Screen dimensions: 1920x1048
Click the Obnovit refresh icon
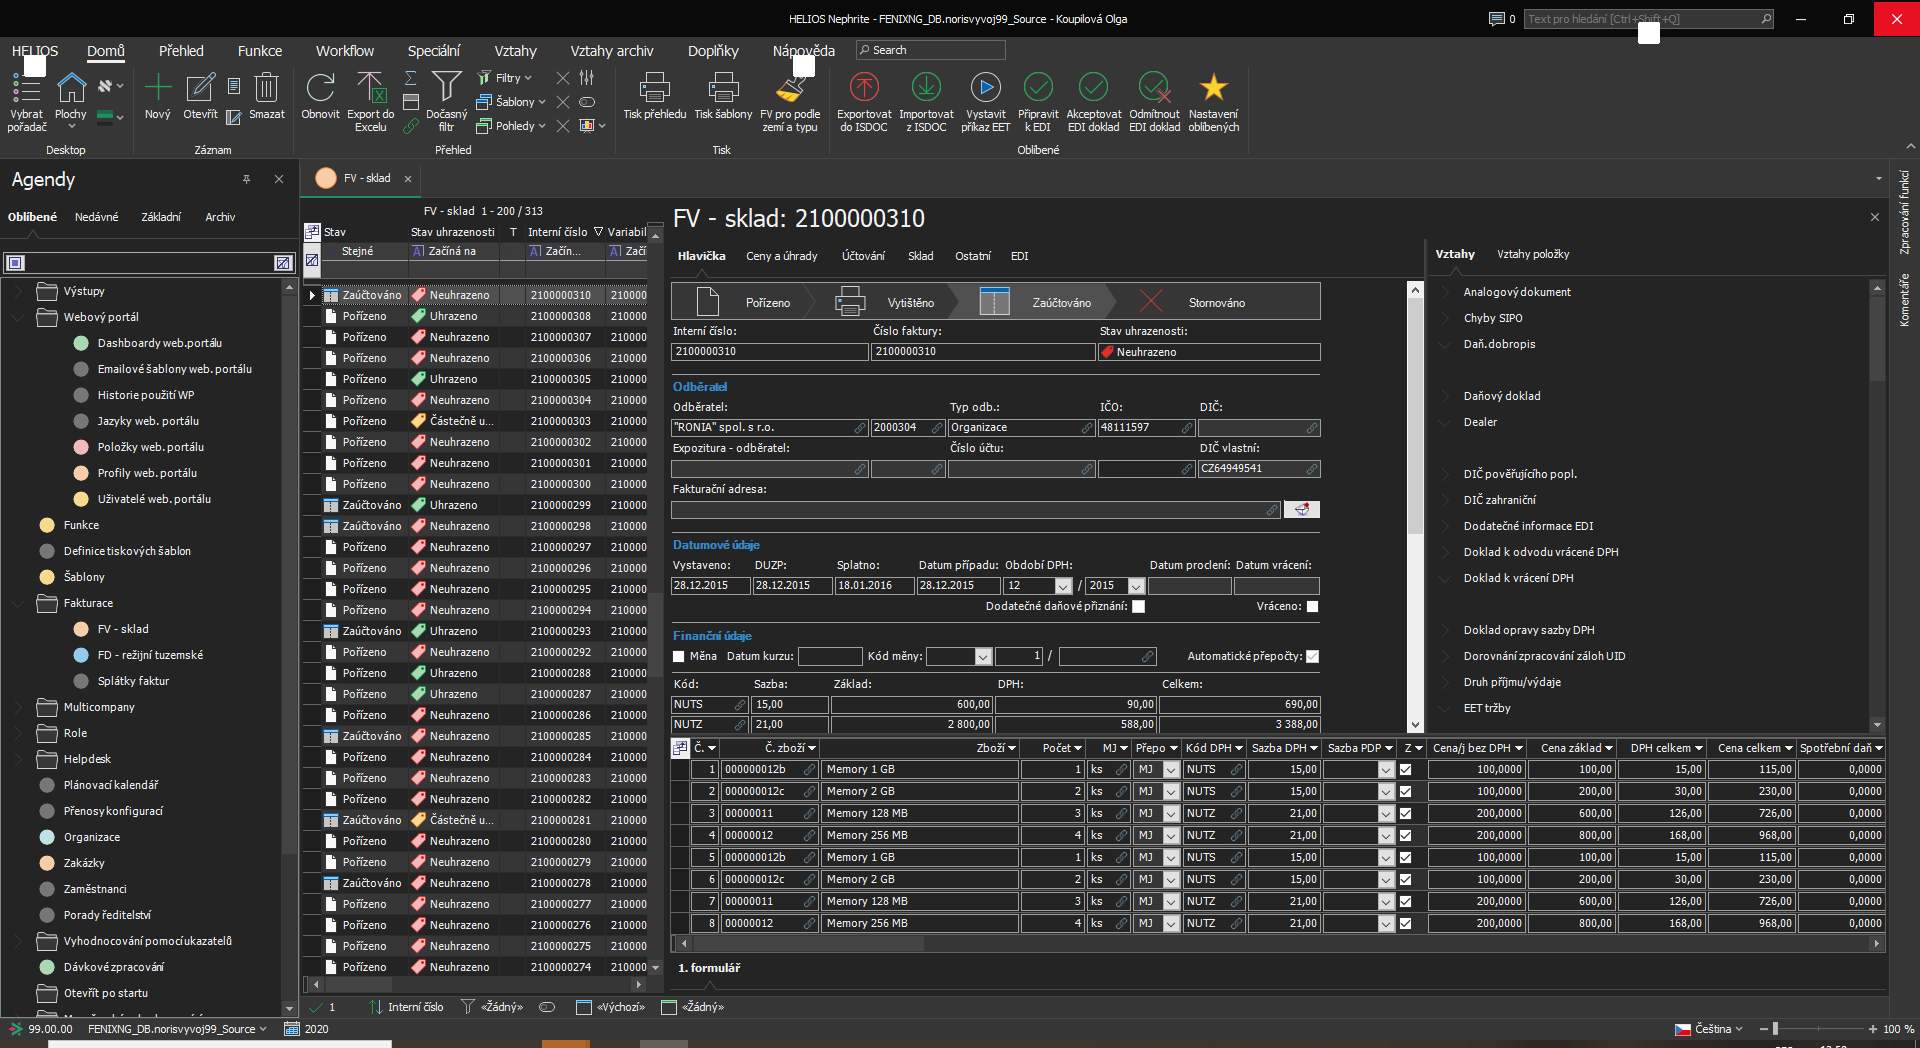pos(320,89)
